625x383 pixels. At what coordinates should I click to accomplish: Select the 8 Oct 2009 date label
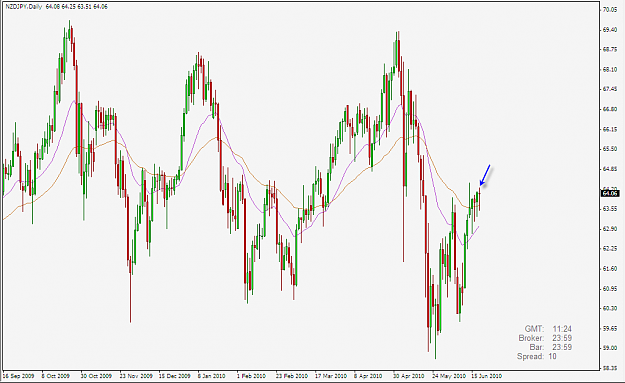[56, 376]
